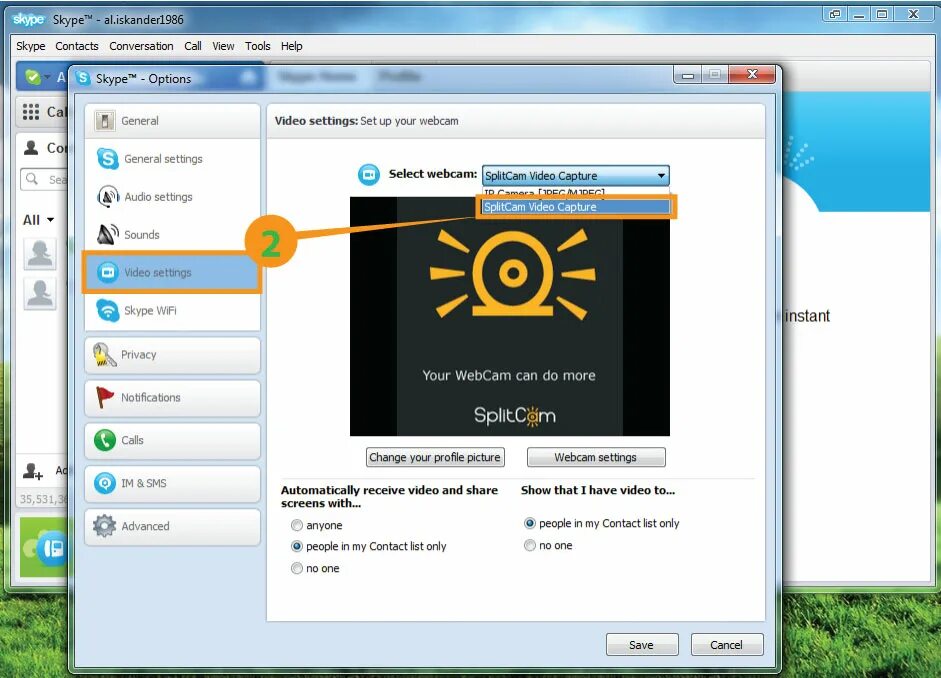Click the green online status icon
Screen dimensions: 941x678
coord(33,77)
